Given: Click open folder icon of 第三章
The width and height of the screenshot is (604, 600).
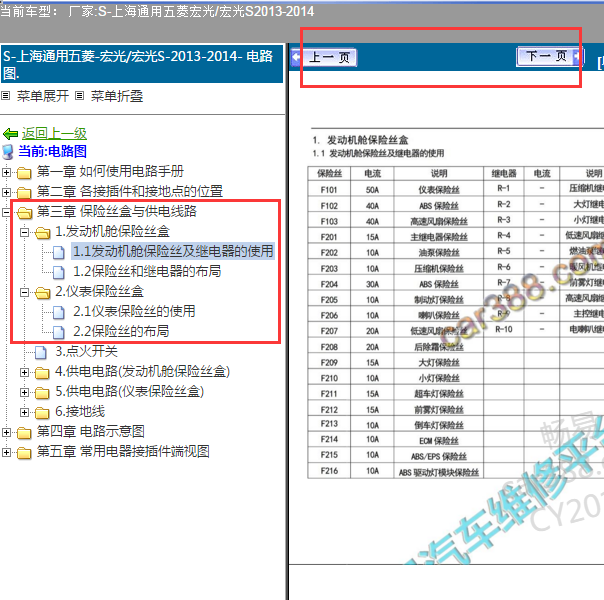Looking at the screenshot, I should [24, 213].
